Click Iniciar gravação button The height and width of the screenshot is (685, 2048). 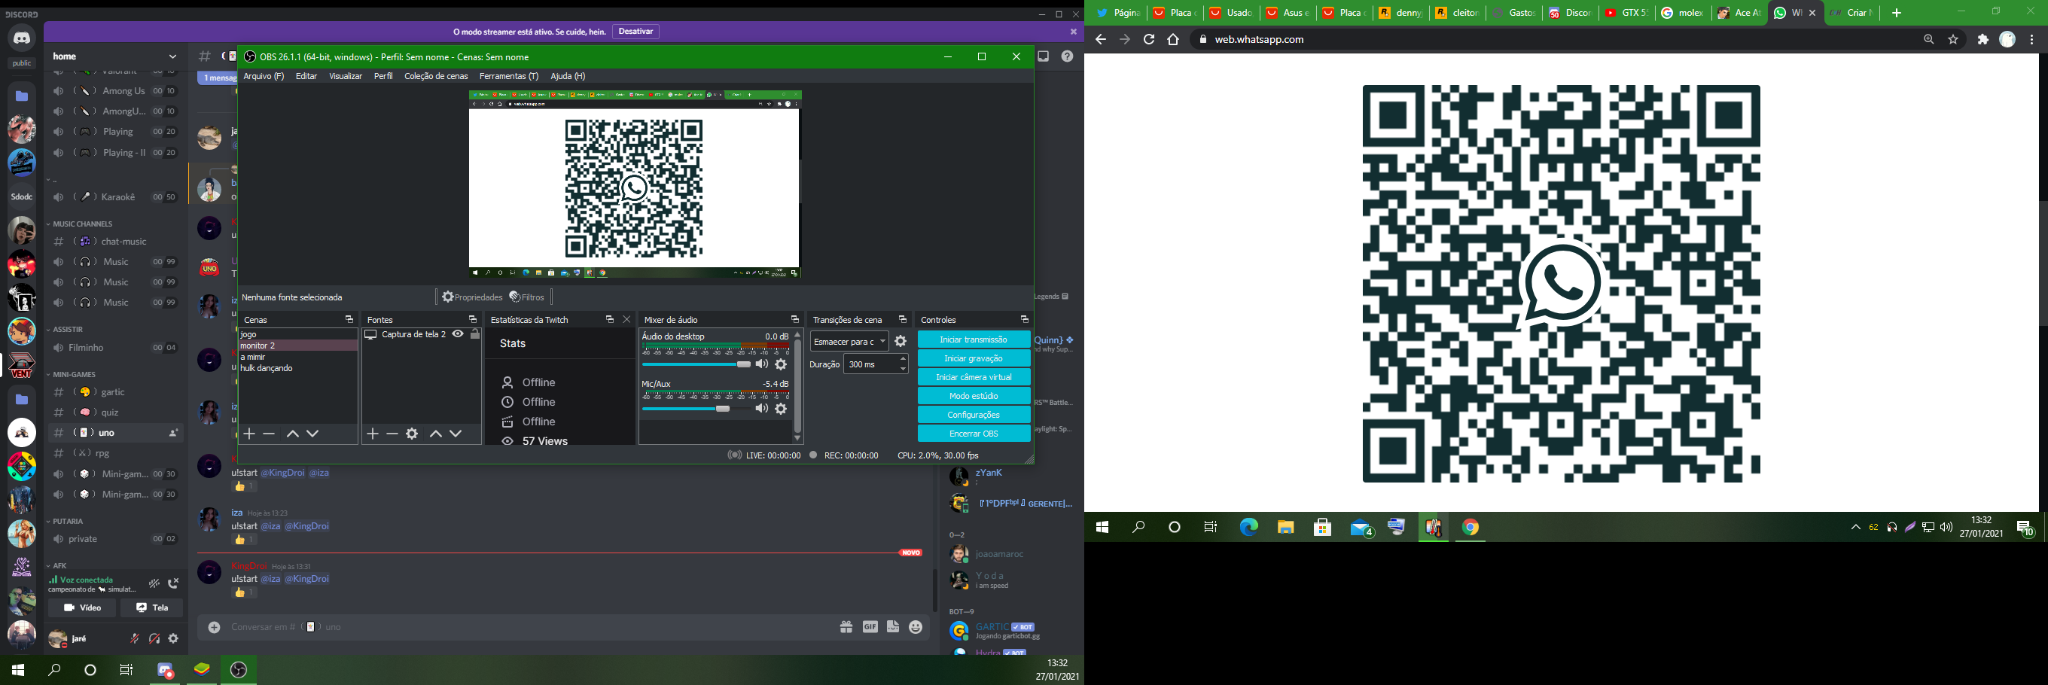point(974,358)
